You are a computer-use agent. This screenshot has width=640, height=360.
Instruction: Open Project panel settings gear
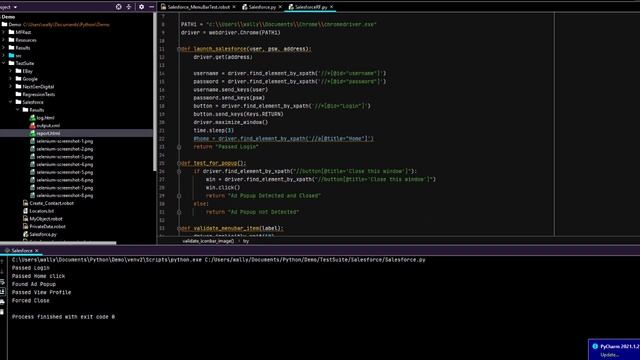tap(141, 7)
